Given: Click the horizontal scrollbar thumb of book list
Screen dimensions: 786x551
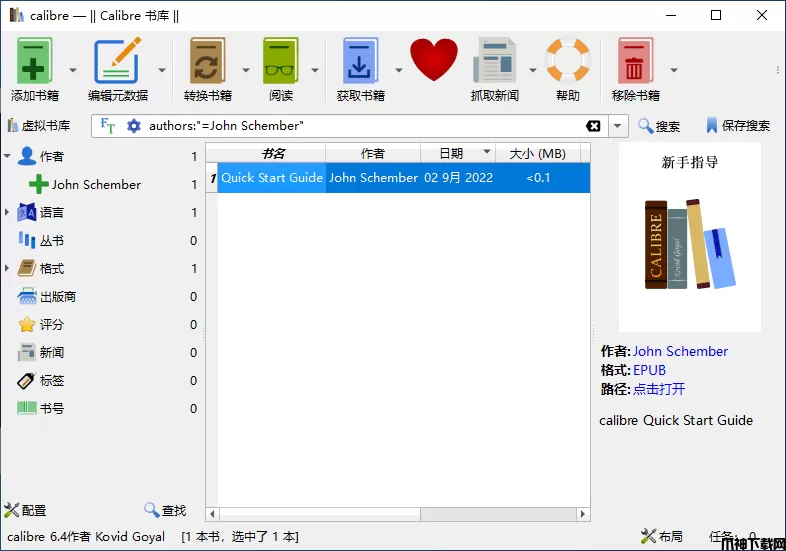Looking at the screenshot, I should (x=320, y=514).
